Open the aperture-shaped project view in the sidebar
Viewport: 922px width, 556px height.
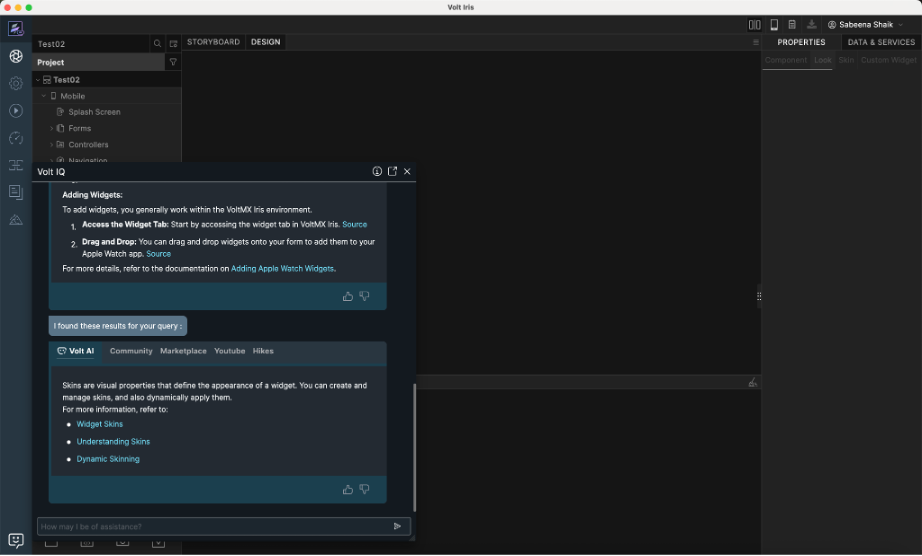click(16, 56)
